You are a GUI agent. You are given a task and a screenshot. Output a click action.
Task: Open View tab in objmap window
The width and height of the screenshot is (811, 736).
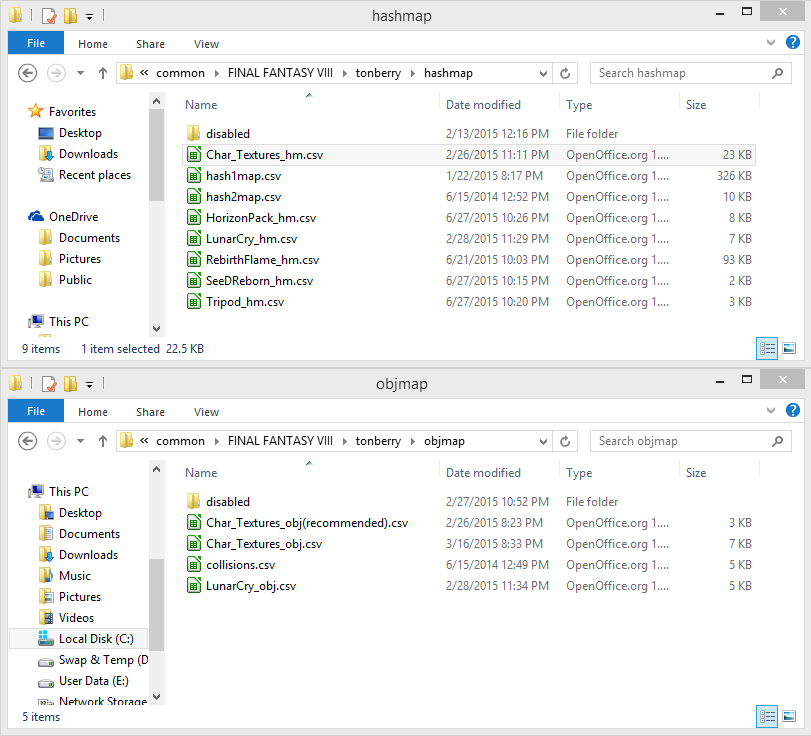(206, 412)
